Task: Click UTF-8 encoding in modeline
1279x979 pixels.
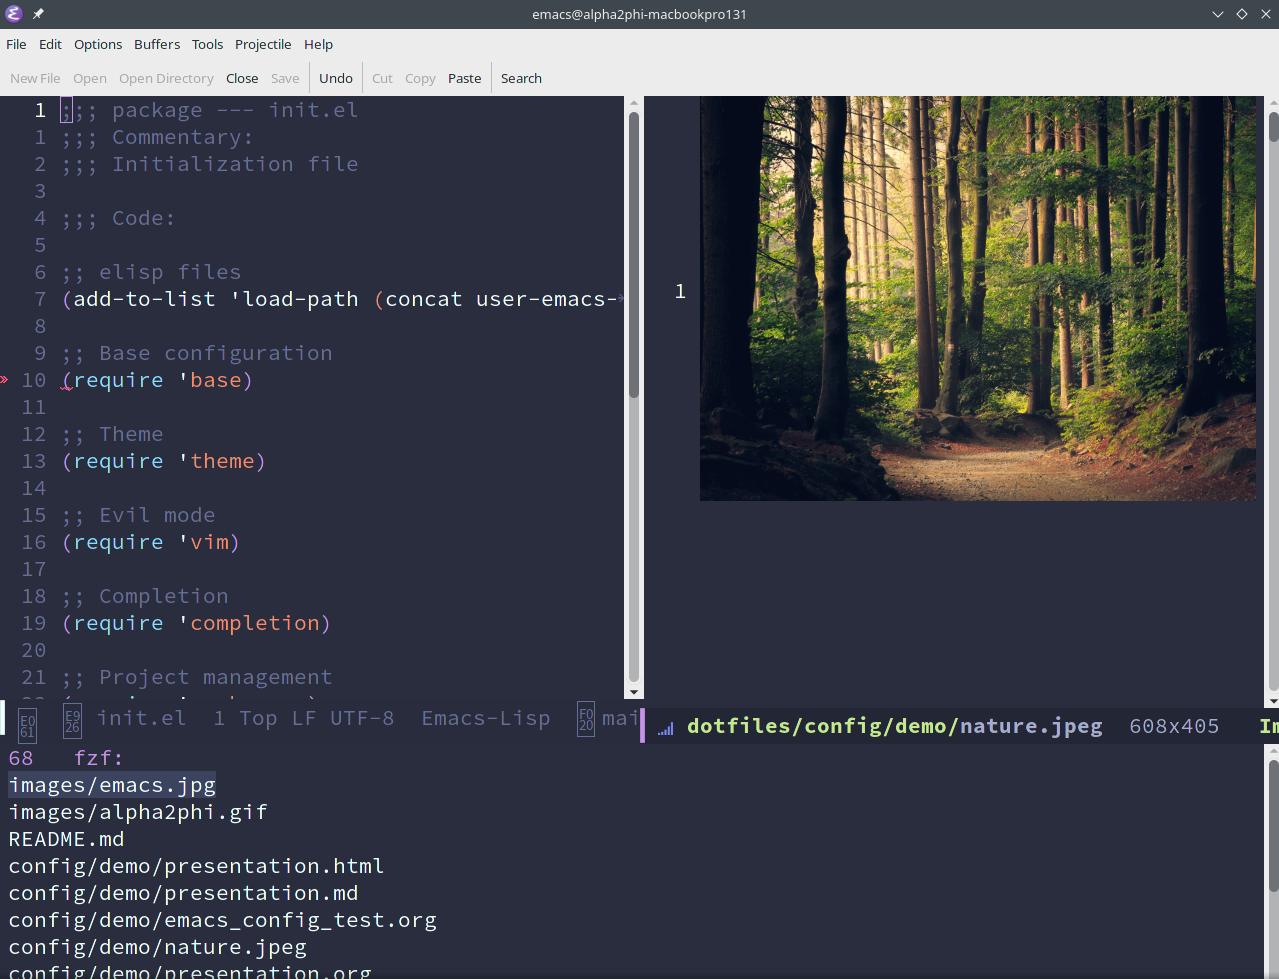Action: 362,718
